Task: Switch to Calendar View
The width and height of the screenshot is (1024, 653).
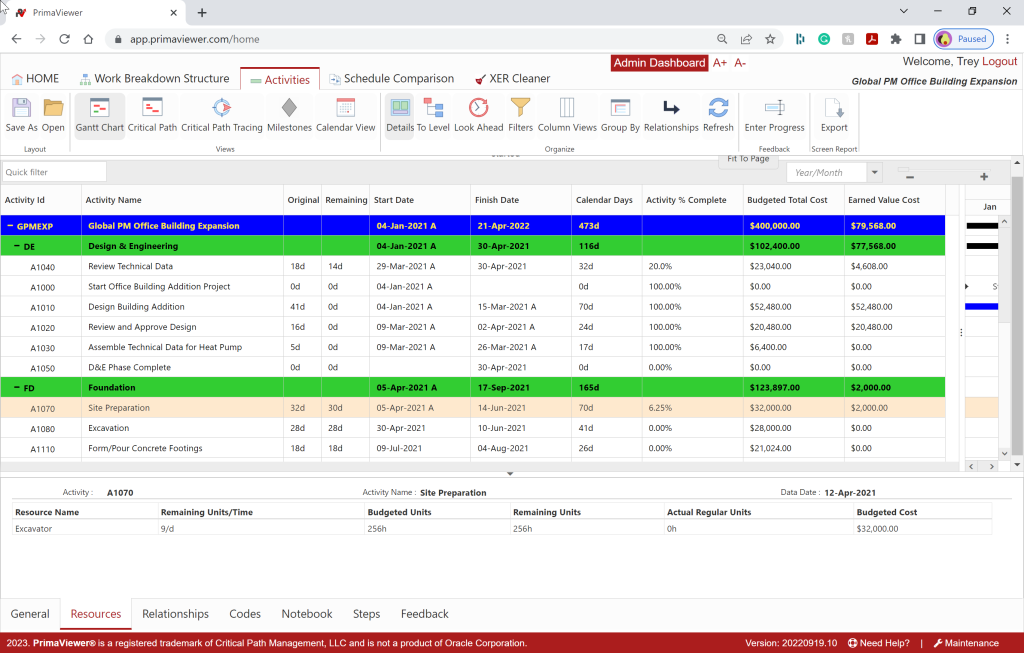Action: [345, 115]
